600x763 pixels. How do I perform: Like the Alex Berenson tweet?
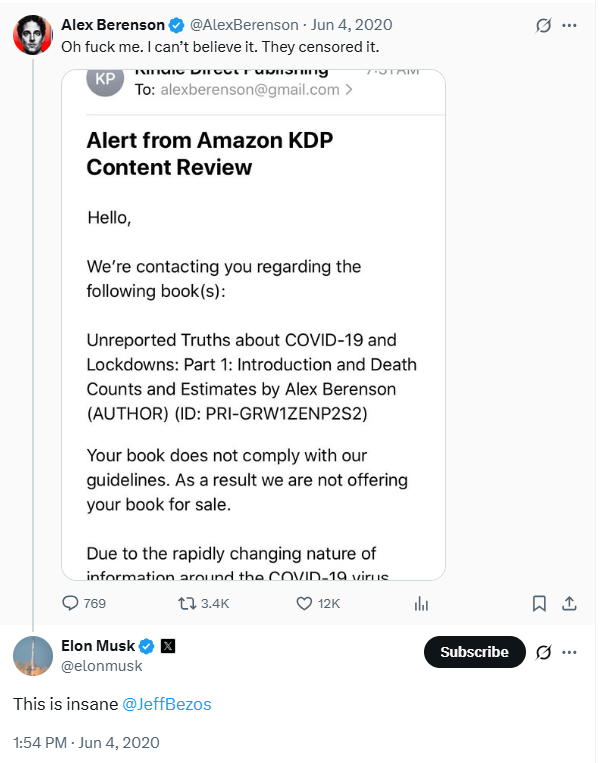pyautogui.click(x=306, y=603)
